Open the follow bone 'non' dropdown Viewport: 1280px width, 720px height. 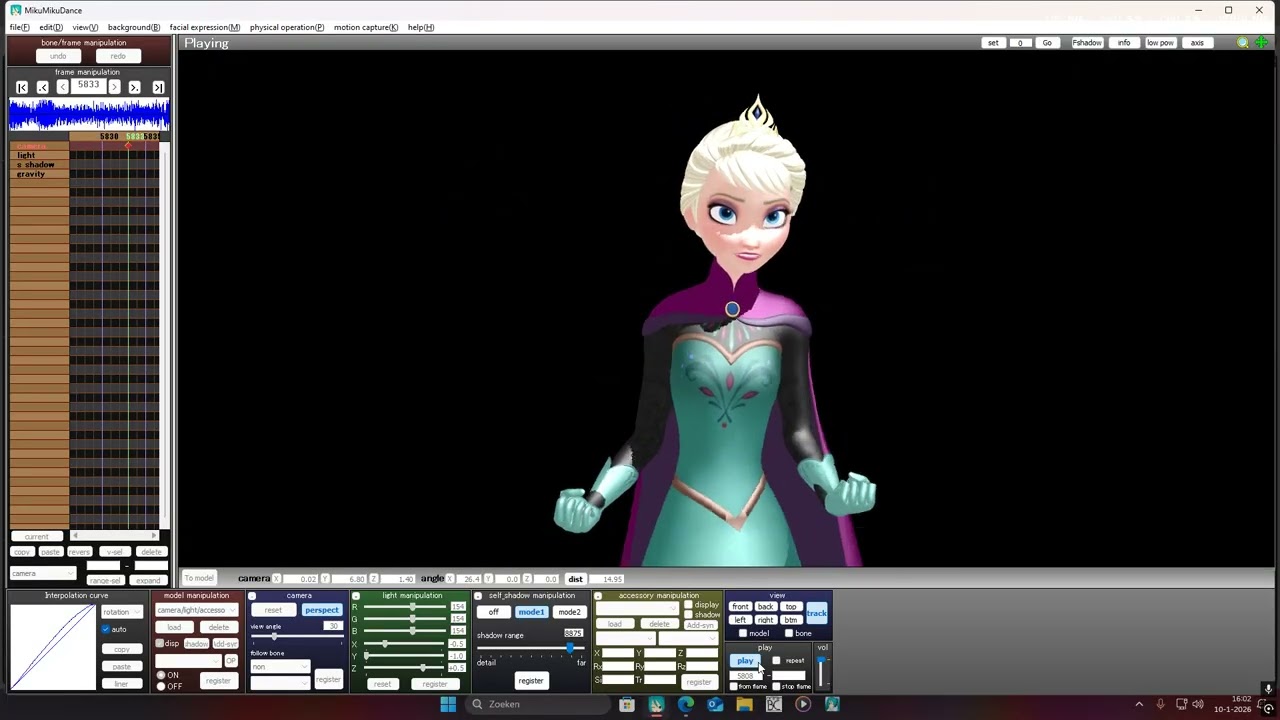(280, 667)
